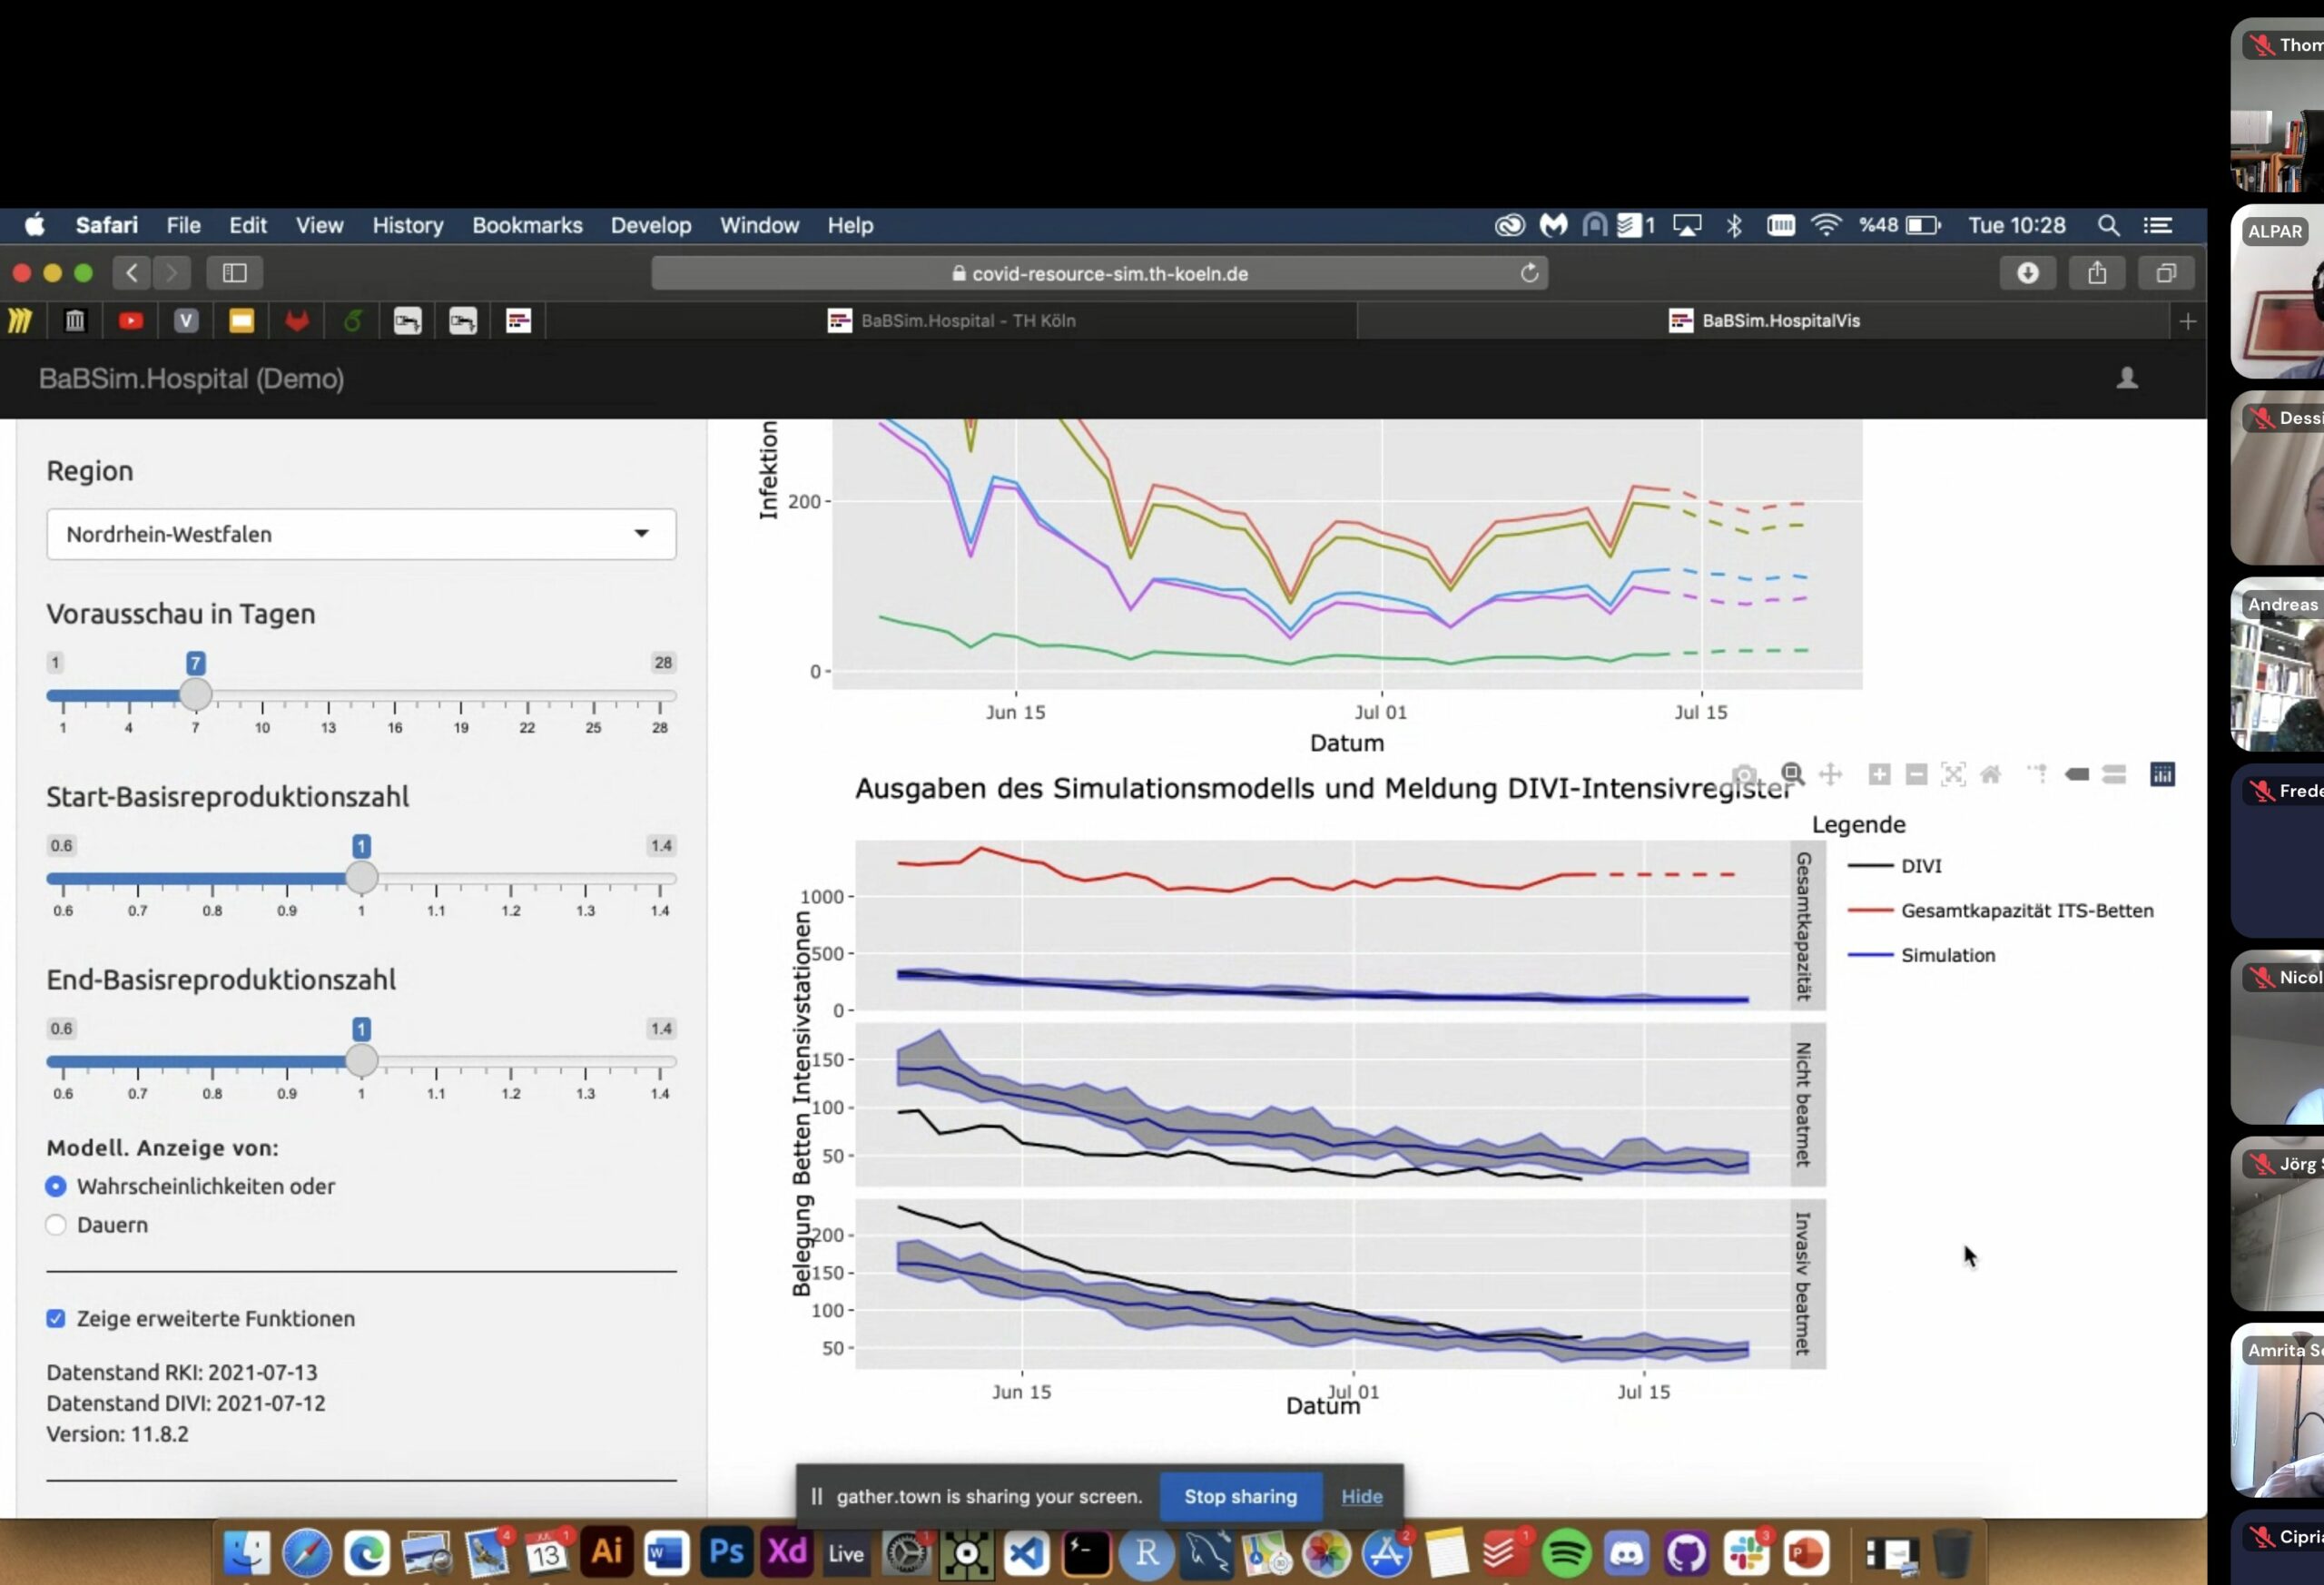The width and height of the screenshot is (2324, 1585).
Task: Click Start-Basisreproduktionszahl slider handle
Action: [x=361, y=877]
